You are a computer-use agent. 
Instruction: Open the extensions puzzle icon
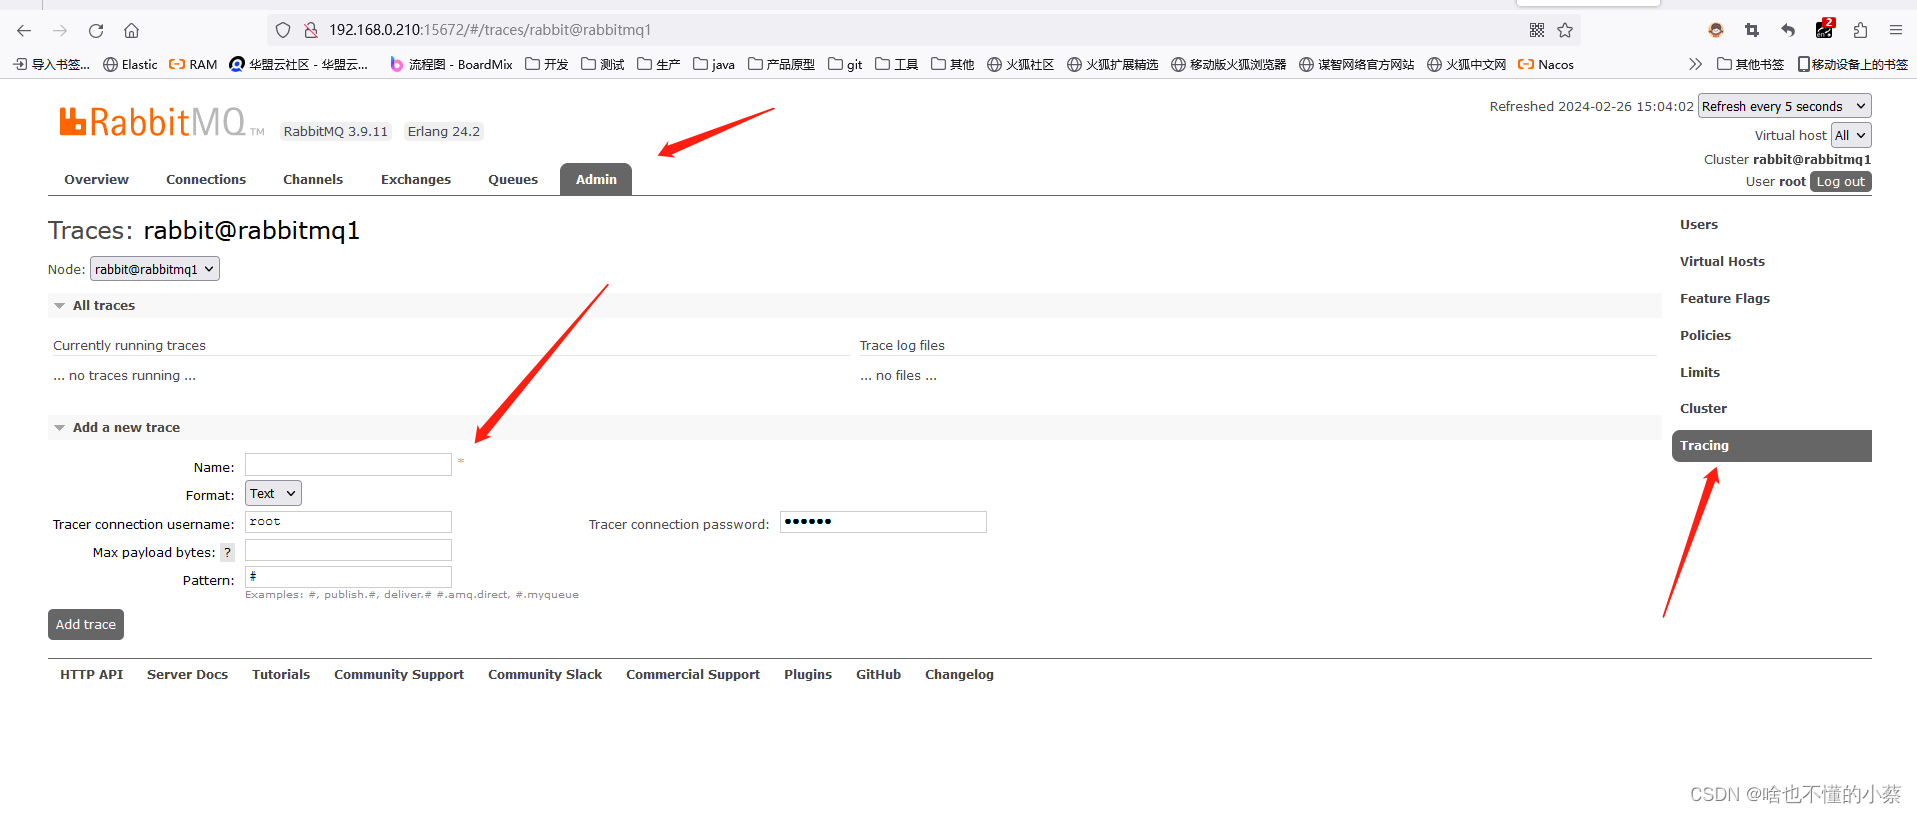click(1860, 30)
